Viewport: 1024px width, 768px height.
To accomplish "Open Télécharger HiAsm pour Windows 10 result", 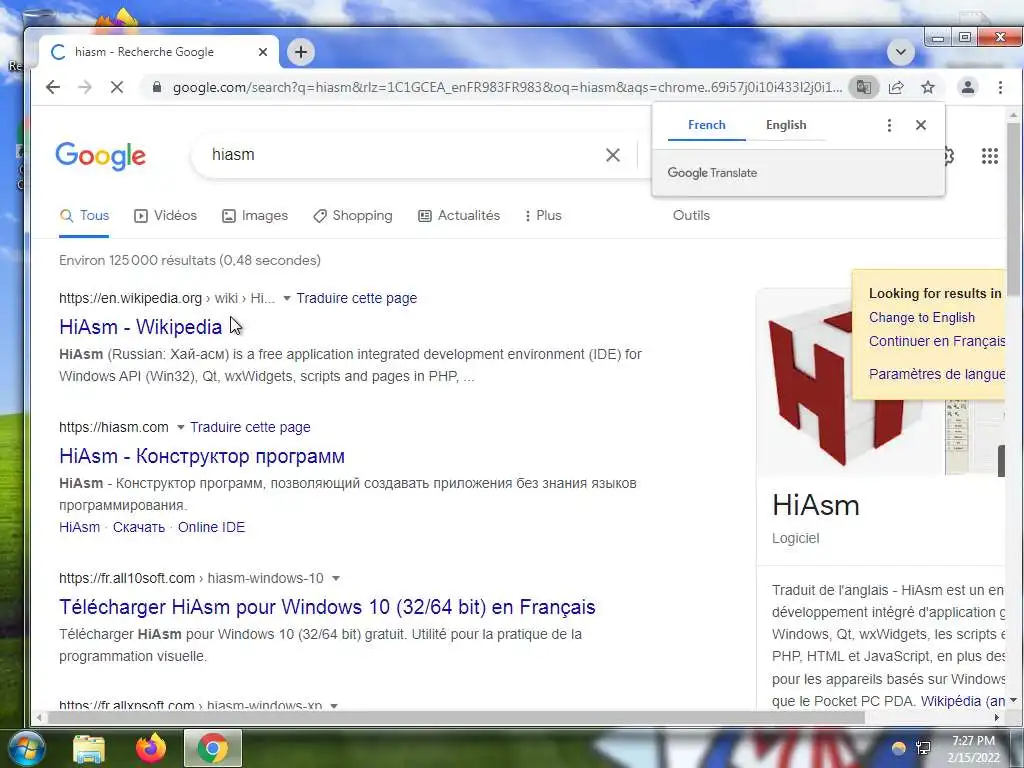I will [x=327, y=607].
